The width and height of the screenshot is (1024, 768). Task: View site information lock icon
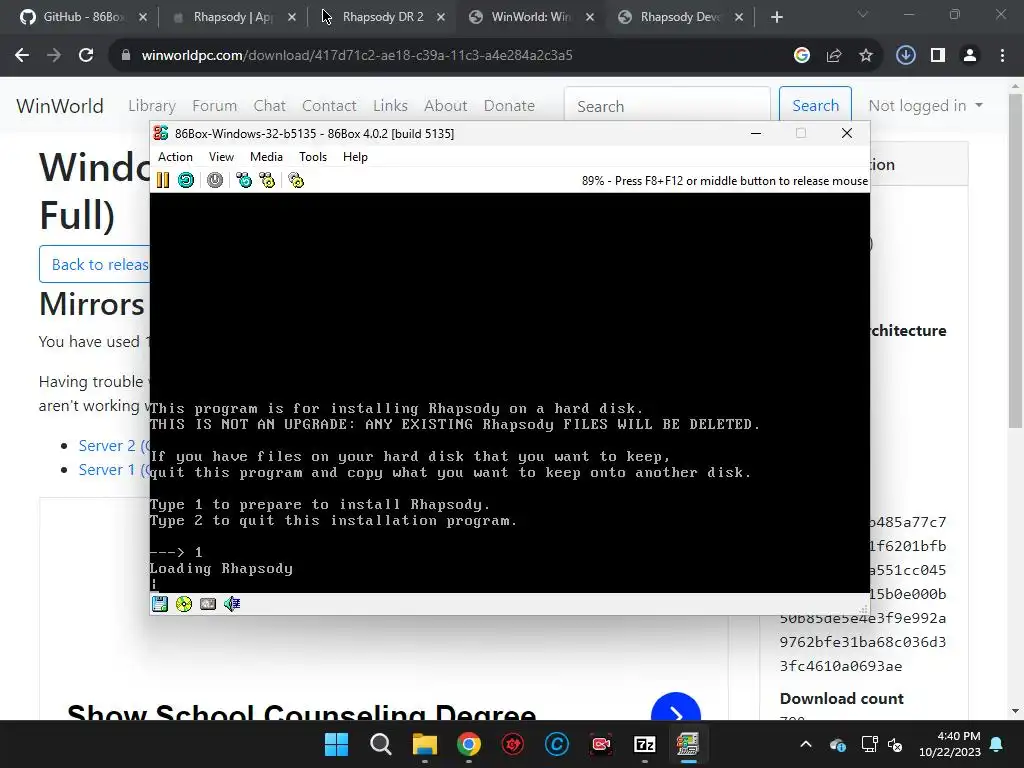click(126, 56)
